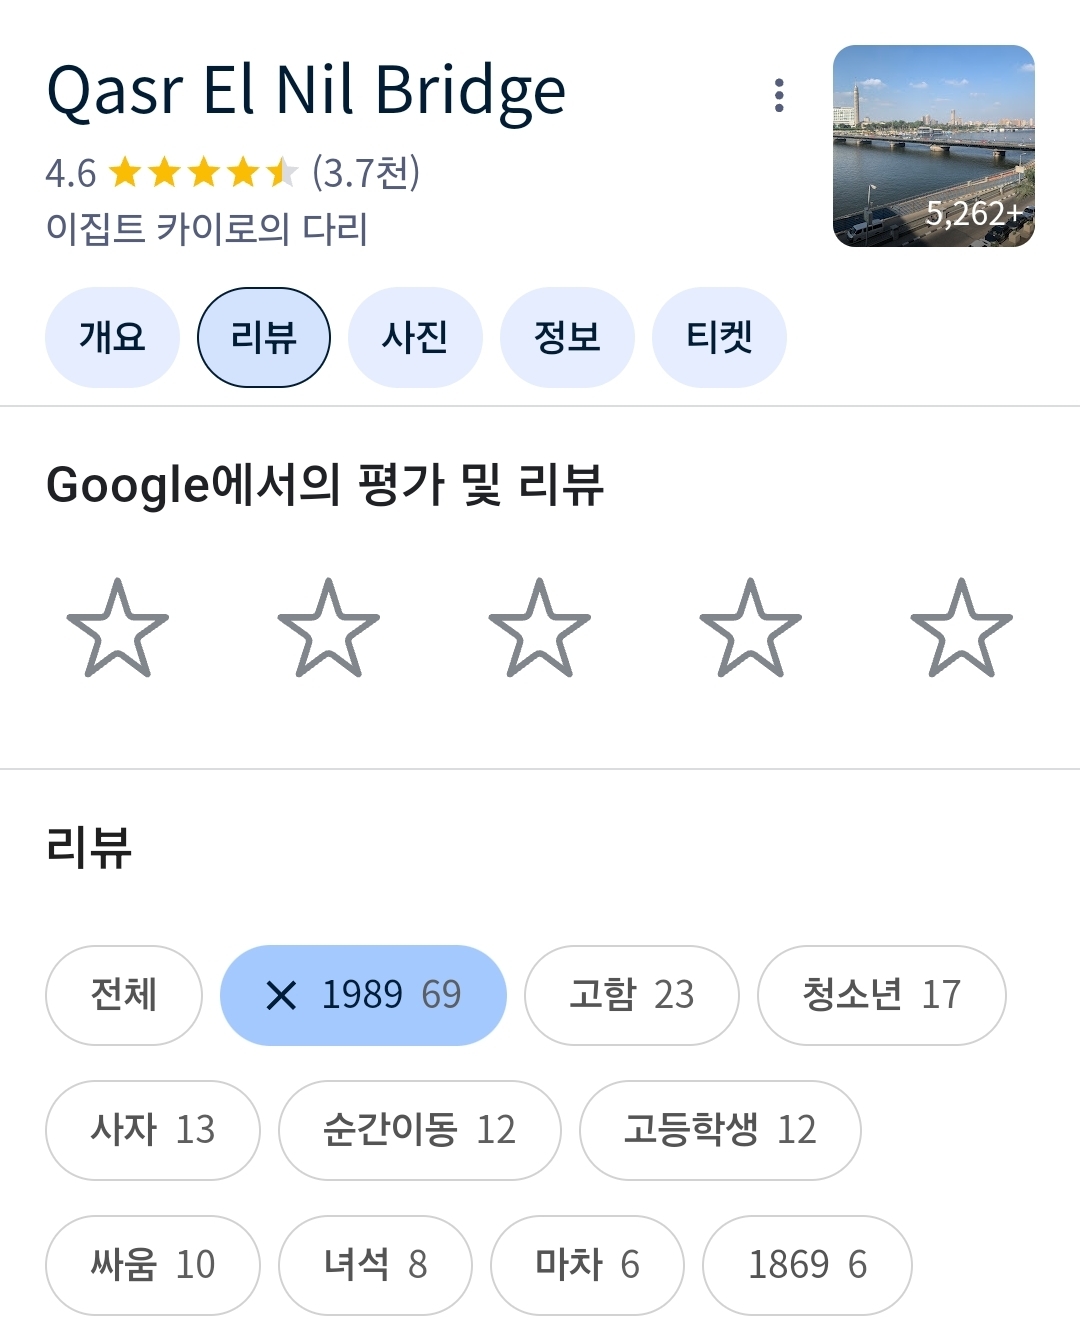Image resolution: width=1080 pixels, height=1334 pixels.
Task: Filter reviews by 청소년 17
Action: [882, 995]
